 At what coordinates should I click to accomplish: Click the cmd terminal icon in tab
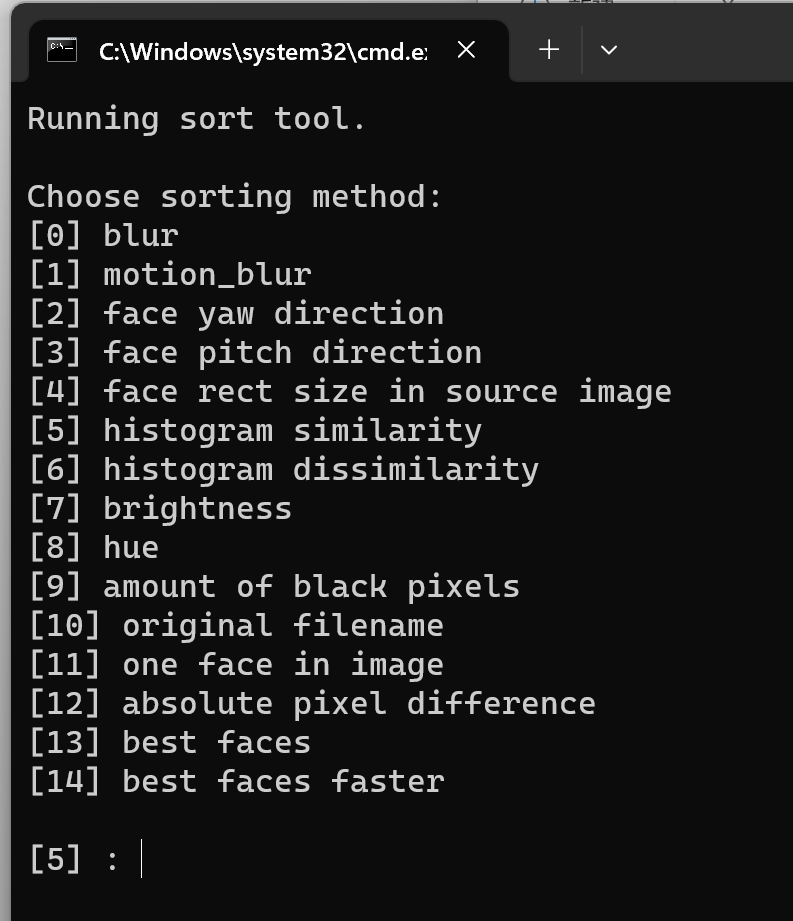pos(62,50)
